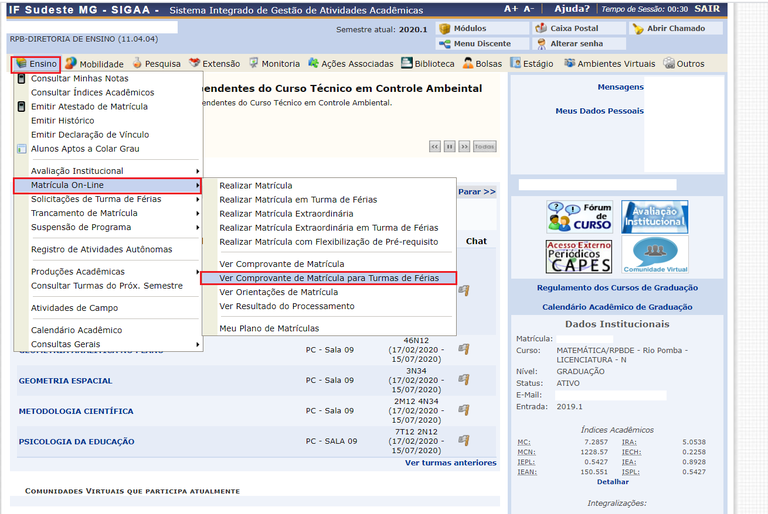The image size is (768, 514).
Task: Click the Ver turmas anteriores link
Action: point(450,463)
